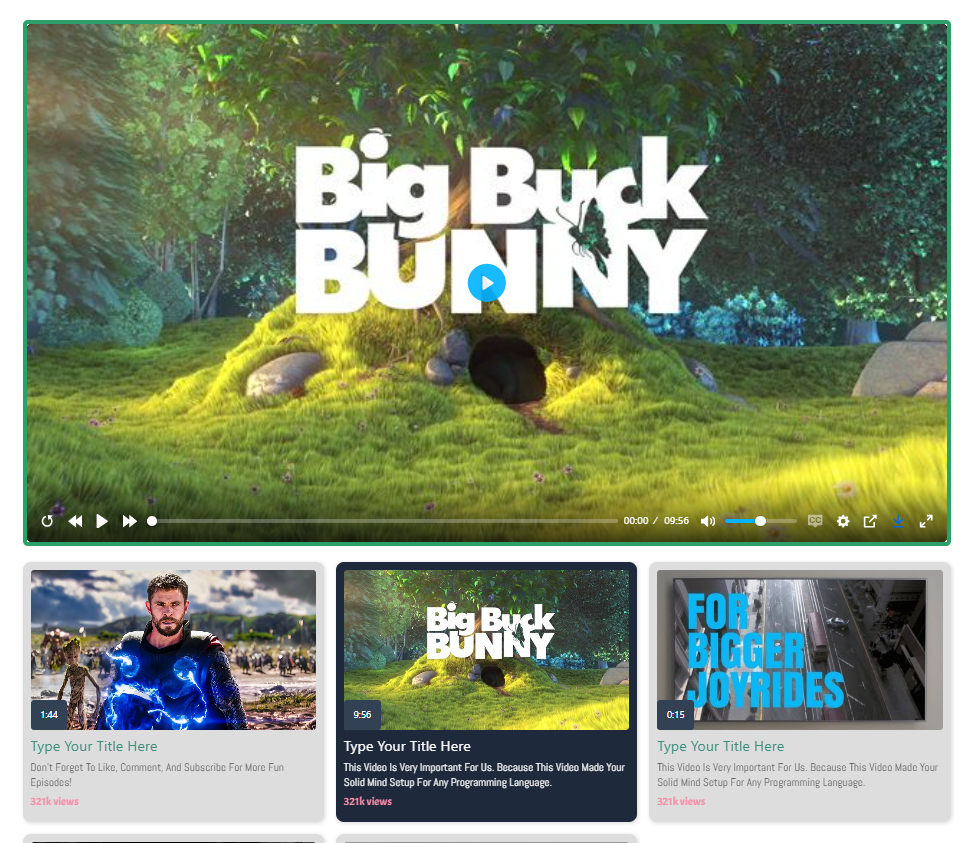Screen dimensions: 975x843
Task: Start playback with the control bar play button
Action: pyautogui.click(x=102, y=521)
